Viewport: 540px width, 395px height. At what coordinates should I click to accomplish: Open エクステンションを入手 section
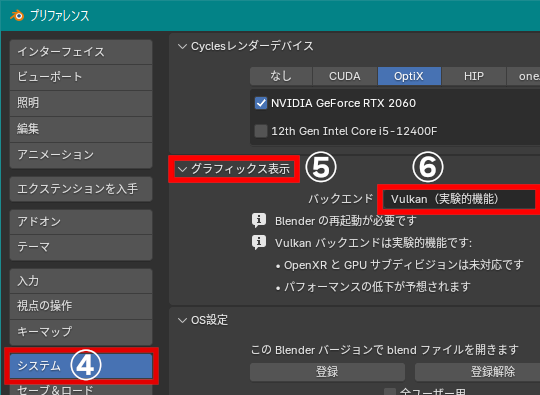point(81,189)
